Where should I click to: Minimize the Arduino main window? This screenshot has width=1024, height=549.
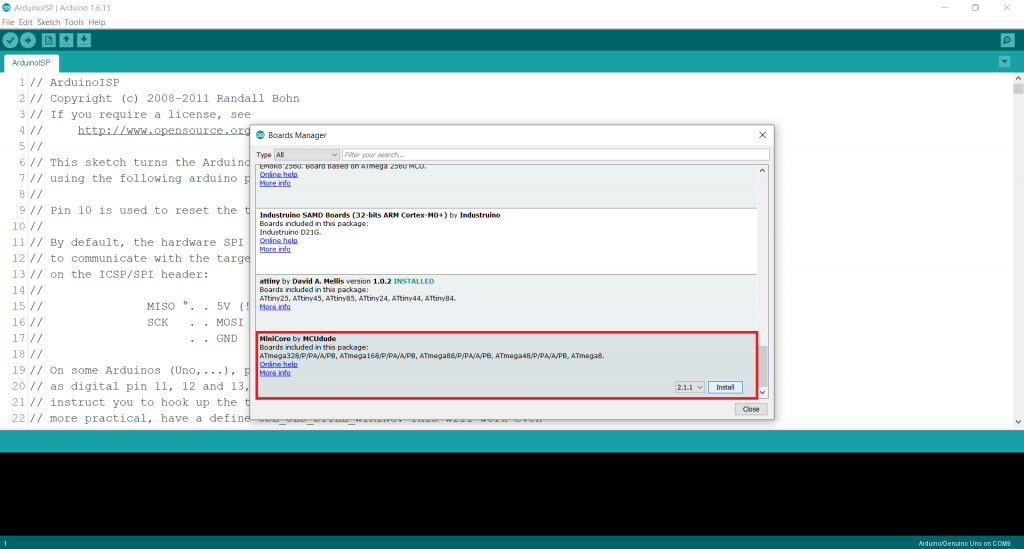(x=944, y=8)
